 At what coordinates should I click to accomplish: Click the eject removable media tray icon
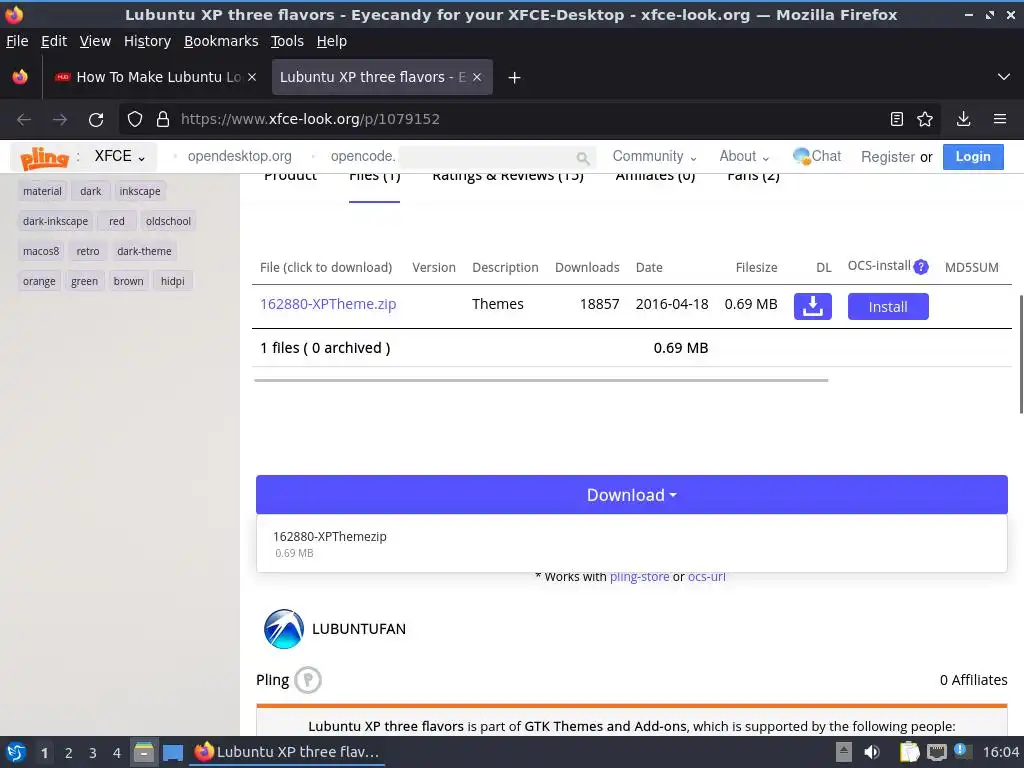844,752
